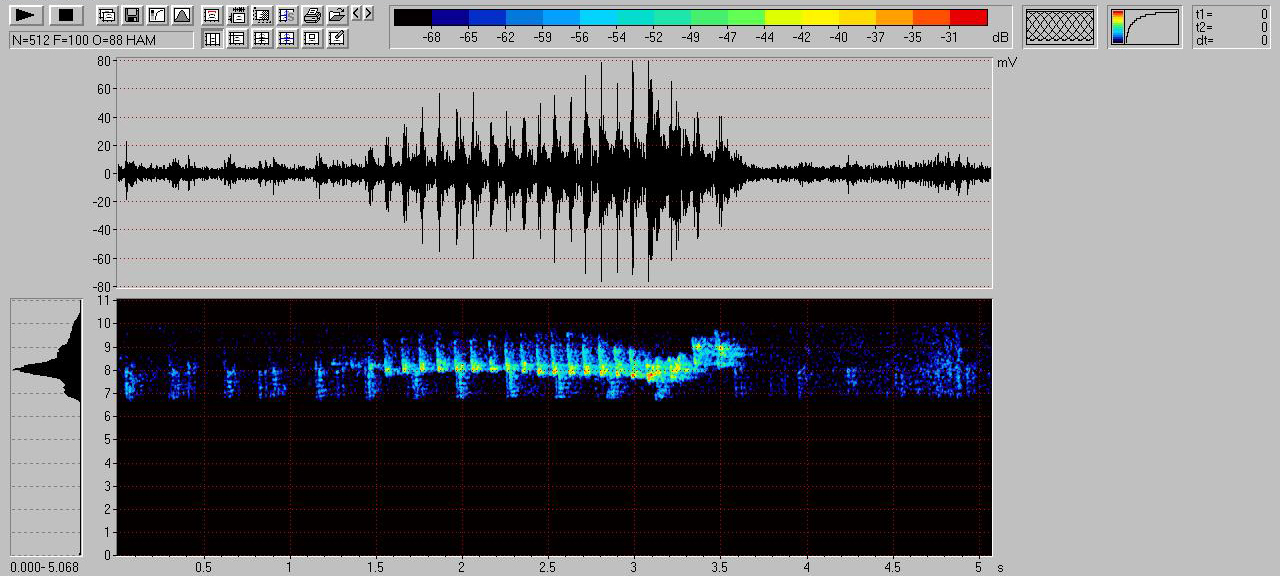Open a file using the folder icon
Viewport: 1280px width, 576px height.
coord(337,15)
